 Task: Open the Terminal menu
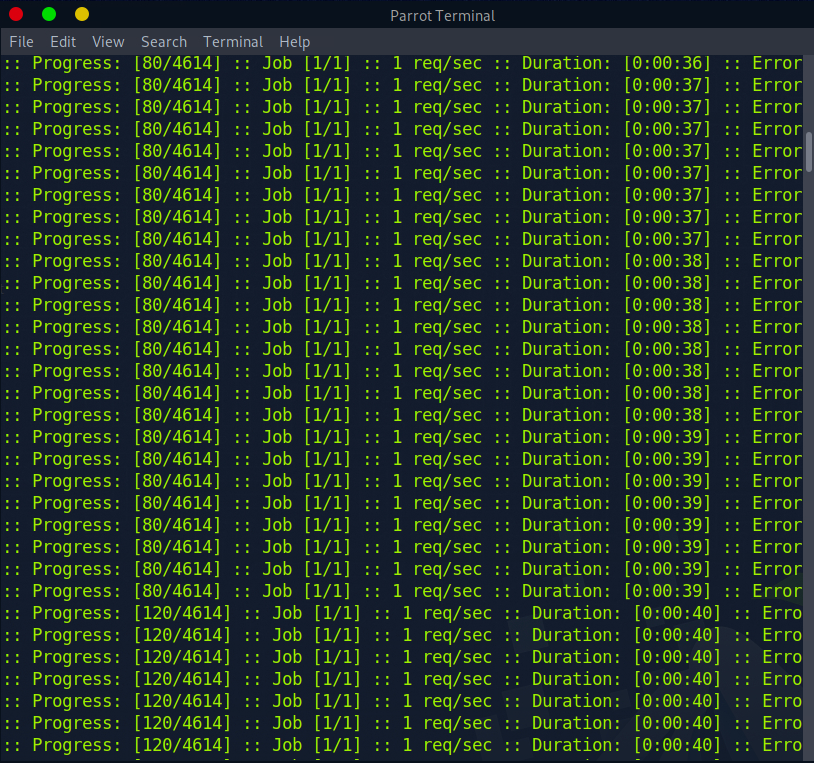click(233, 42)
